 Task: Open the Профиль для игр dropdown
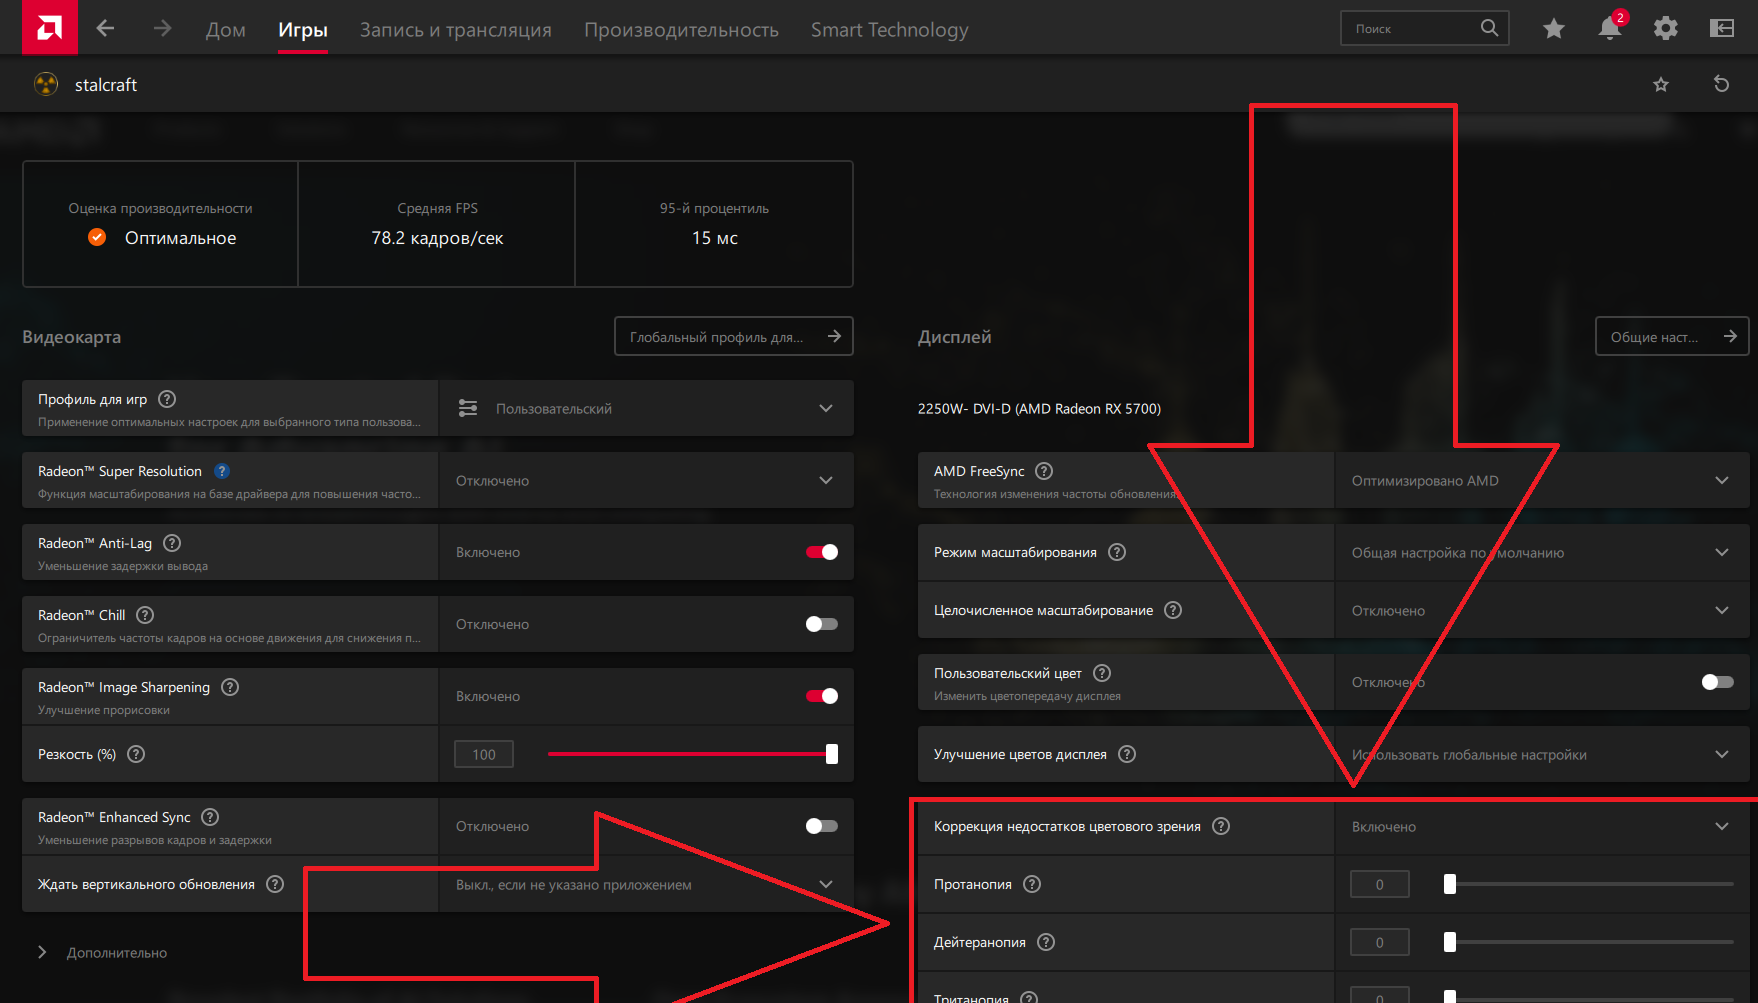(645, 408)
